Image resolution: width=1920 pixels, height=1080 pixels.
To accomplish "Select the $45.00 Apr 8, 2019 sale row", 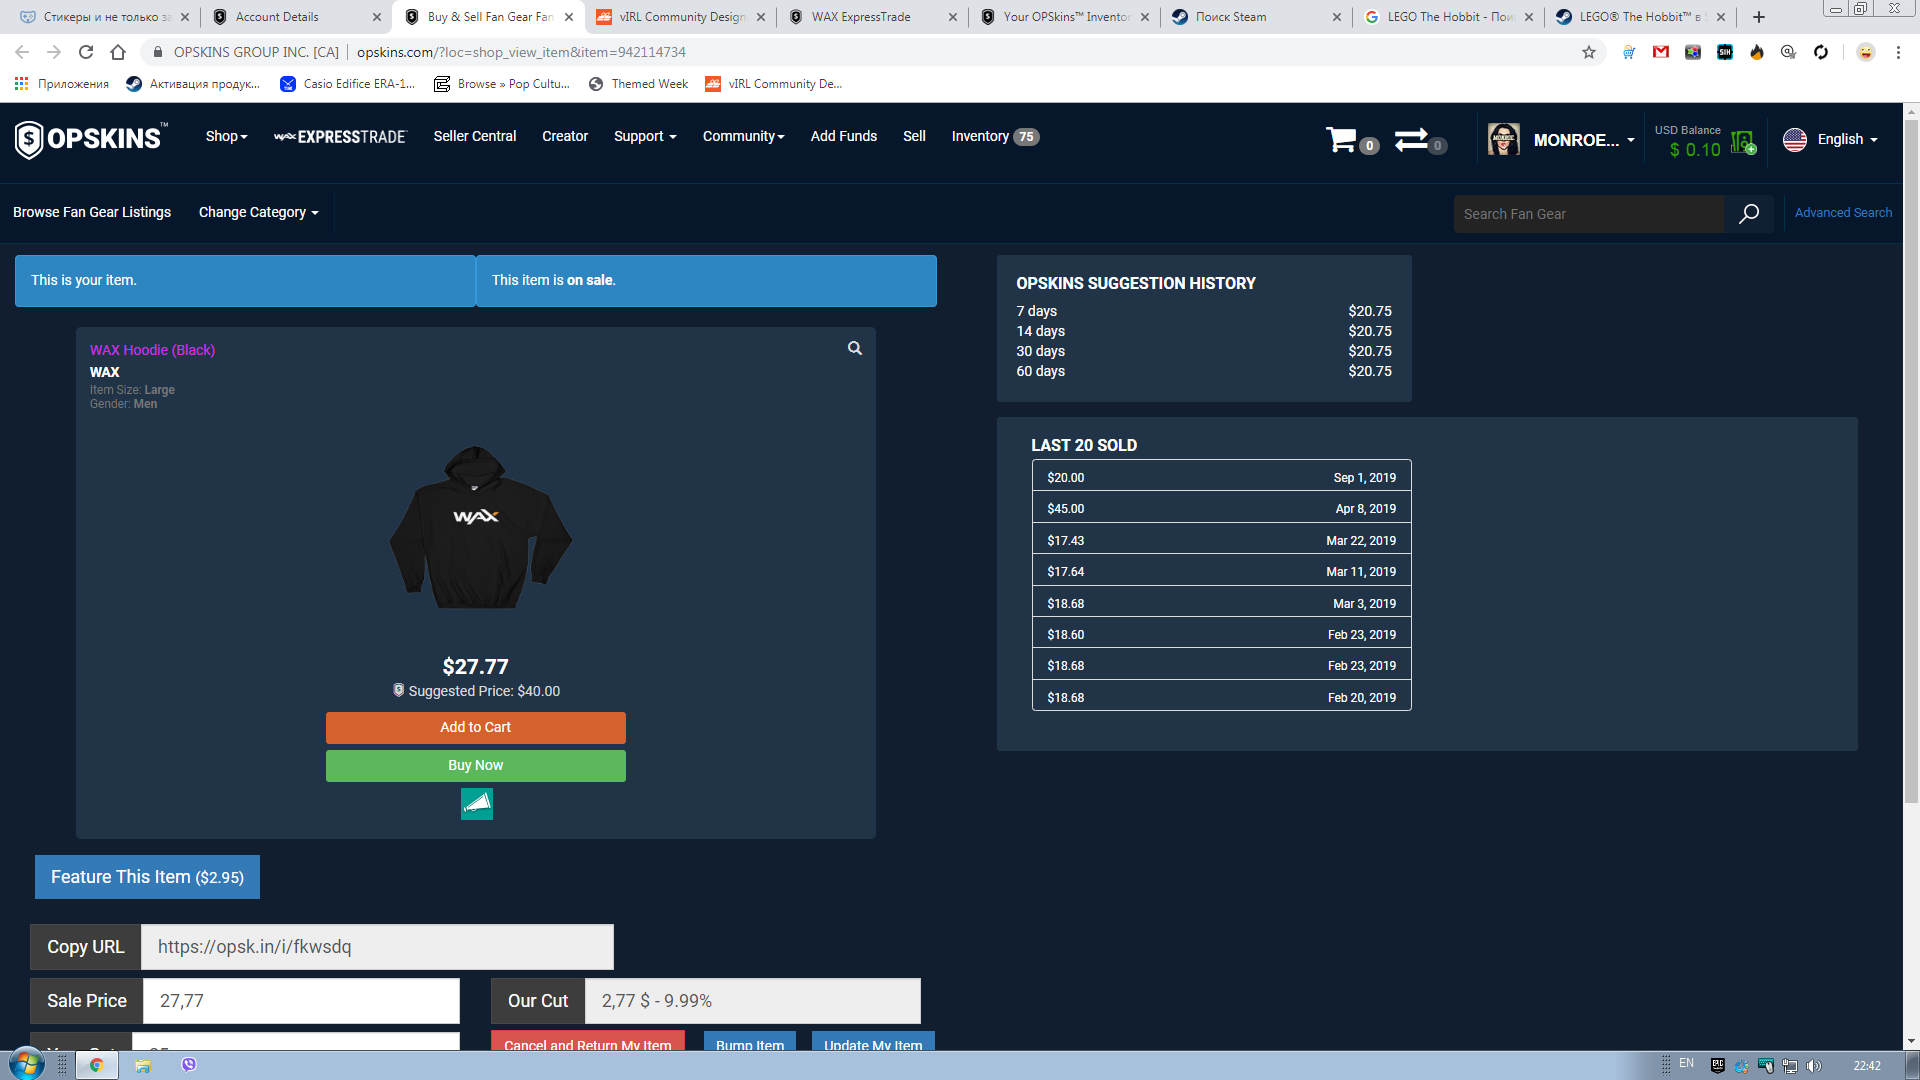I will [1221, 509].
